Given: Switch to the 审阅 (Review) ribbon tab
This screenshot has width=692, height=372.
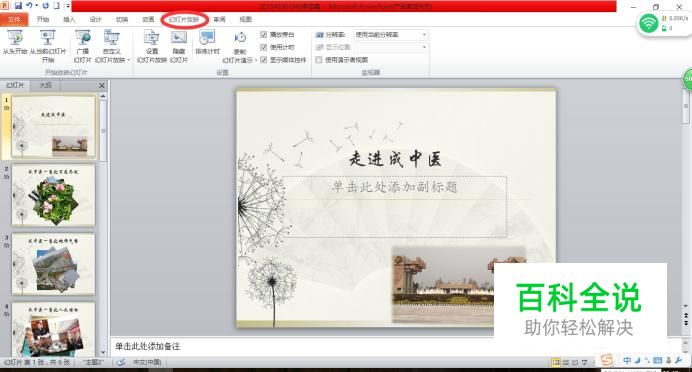Looking at the screenshot, I should [219, 19].
